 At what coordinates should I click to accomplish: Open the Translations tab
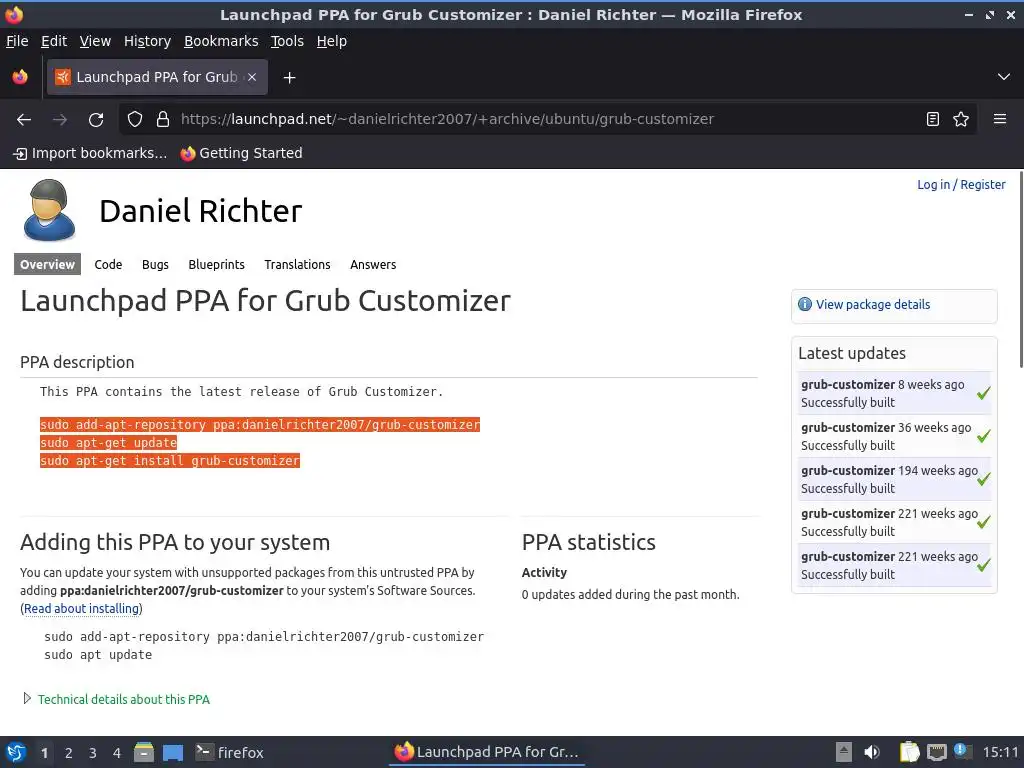tap(297, 264)
